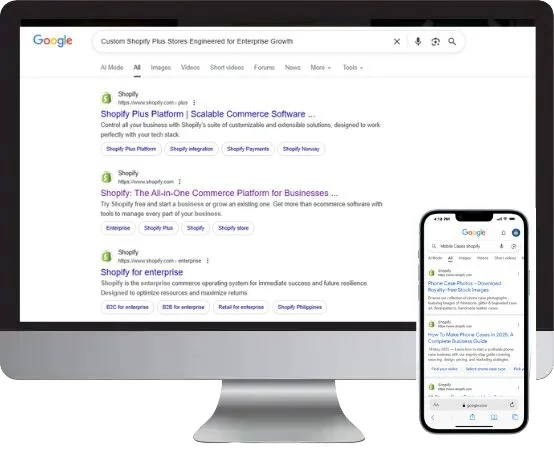
Task: Start voice search with the microphone icon
Action: coord(418,42)
